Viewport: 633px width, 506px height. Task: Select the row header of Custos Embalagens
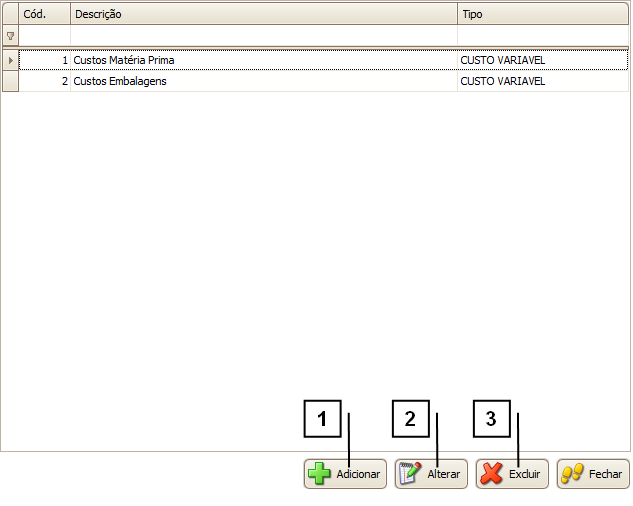pos(10,82)
